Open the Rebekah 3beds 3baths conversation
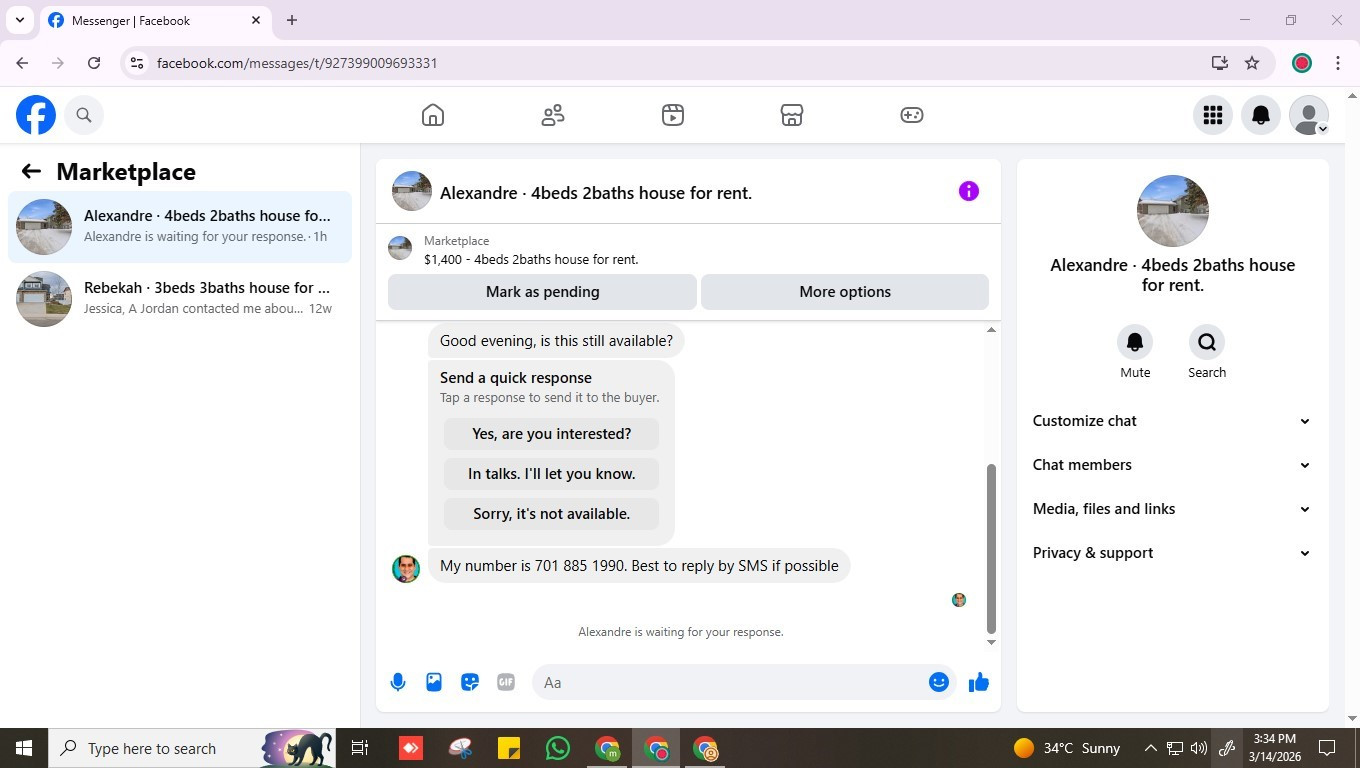The width and height of the screenshot is (1360, 768). (x=180, y=298)
